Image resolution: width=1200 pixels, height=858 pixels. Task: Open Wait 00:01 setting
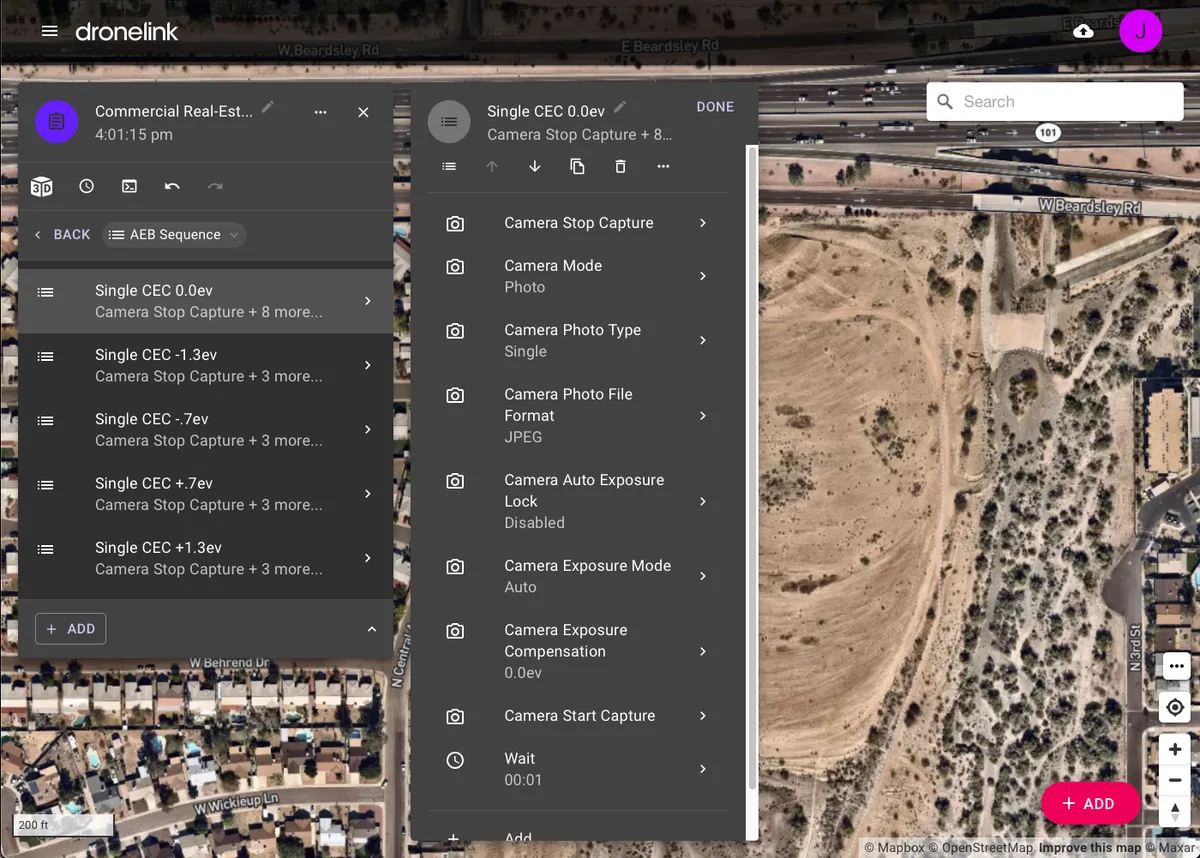578,769
